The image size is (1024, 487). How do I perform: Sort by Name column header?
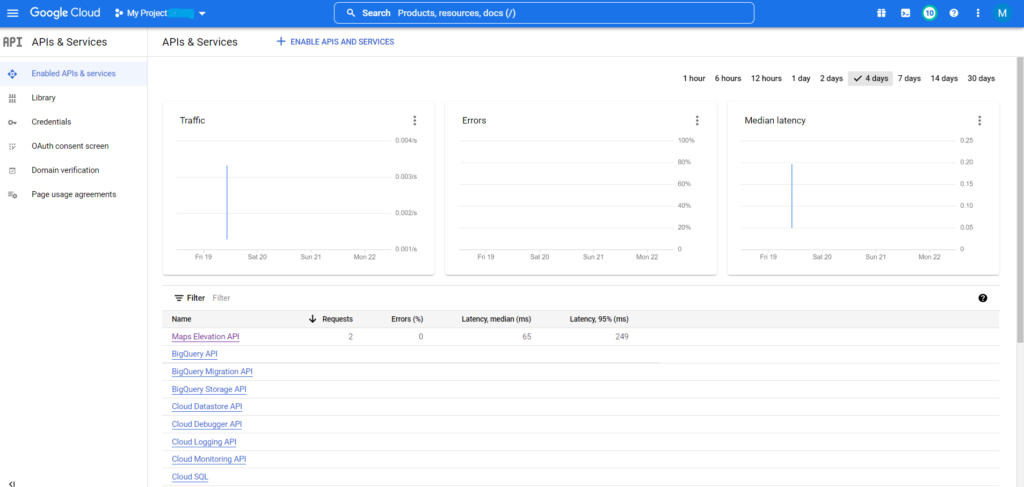click(x=180, y=319)
